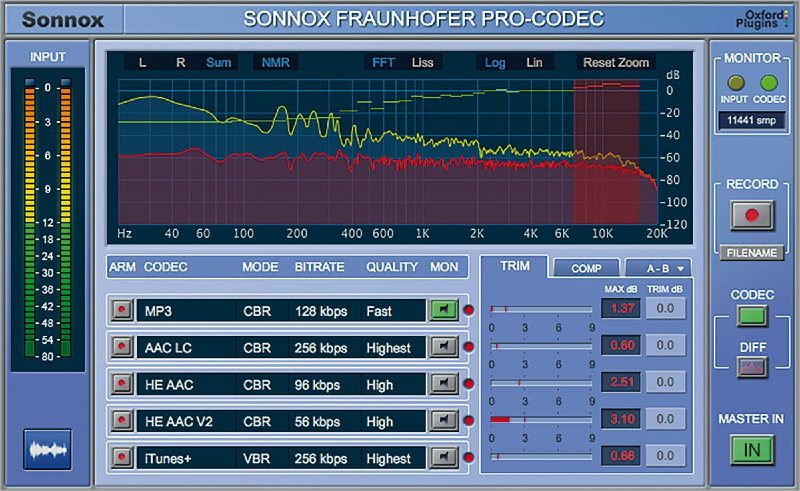The height and width of the screenshot is (491, 800).
Task: Click the BITRATE column header
Action: 319,267
